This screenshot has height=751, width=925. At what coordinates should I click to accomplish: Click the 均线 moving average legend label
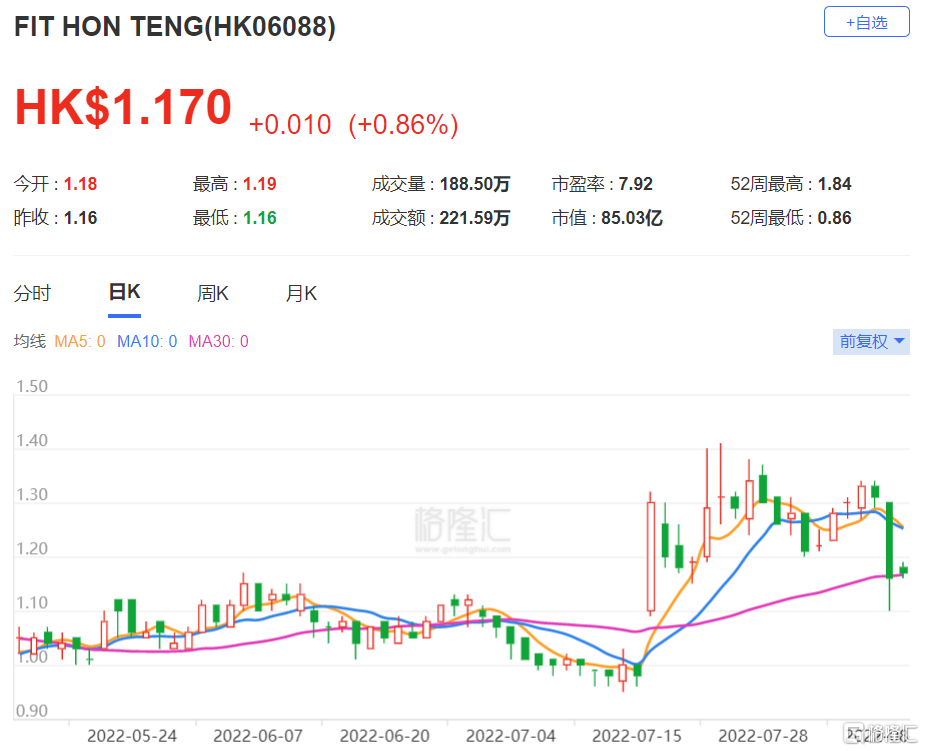point(29,341)
